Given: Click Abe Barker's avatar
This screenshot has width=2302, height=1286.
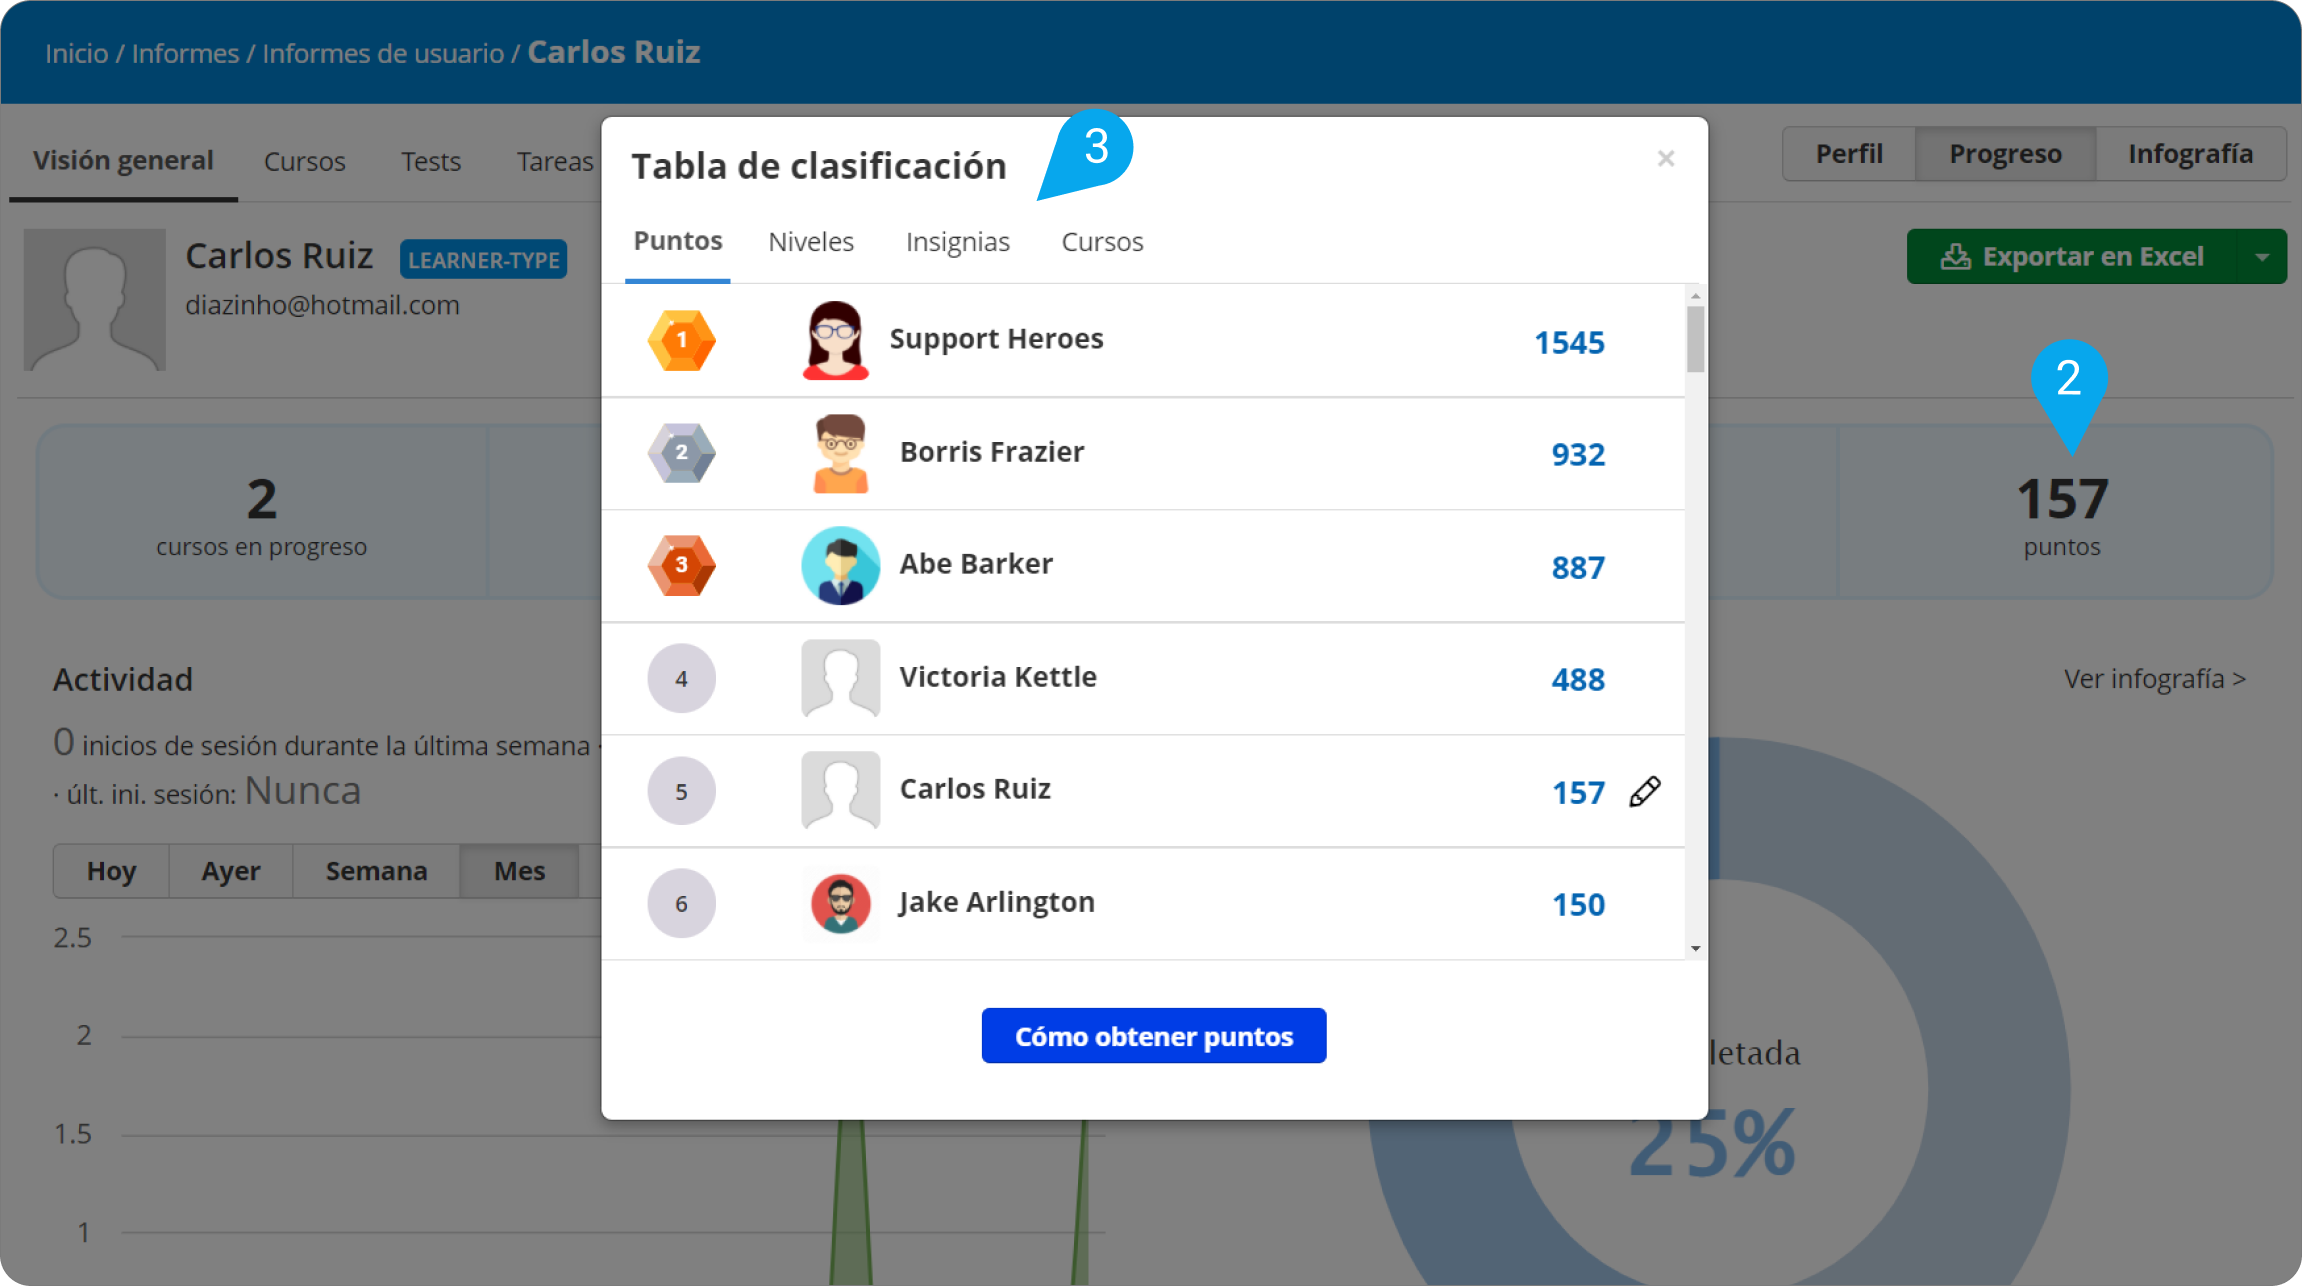Looking at the screenshot, I should coord(840,565).
